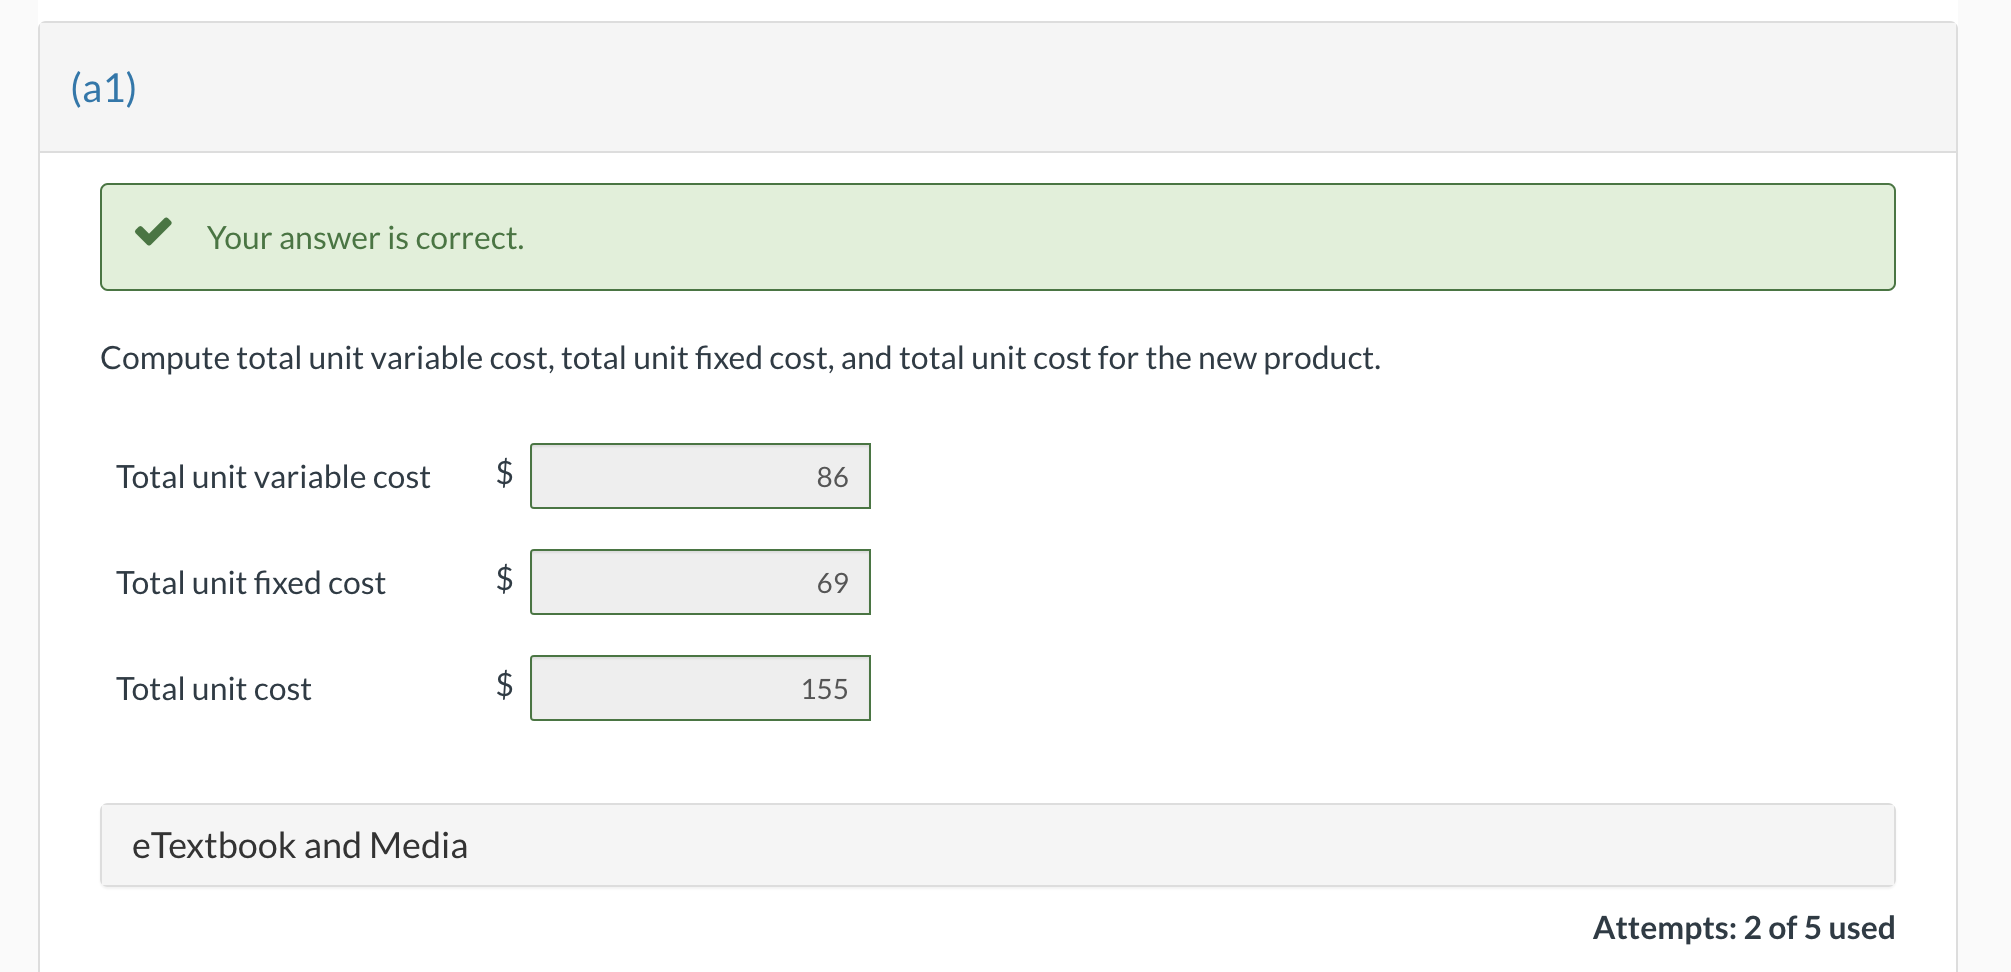Click the compute instructions sentence

click(740, 358)
